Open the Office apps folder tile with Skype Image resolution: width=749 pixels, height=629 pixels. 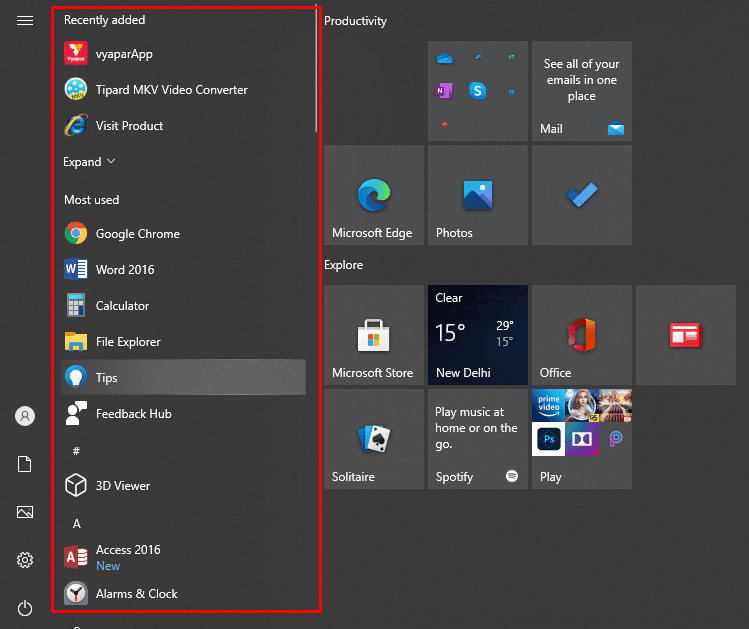coord(478,91)
